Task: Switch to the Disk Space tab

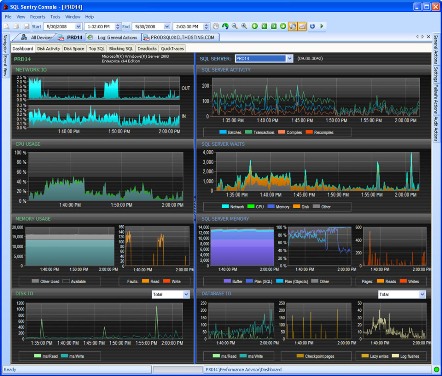Action: [x=74, y=49]
